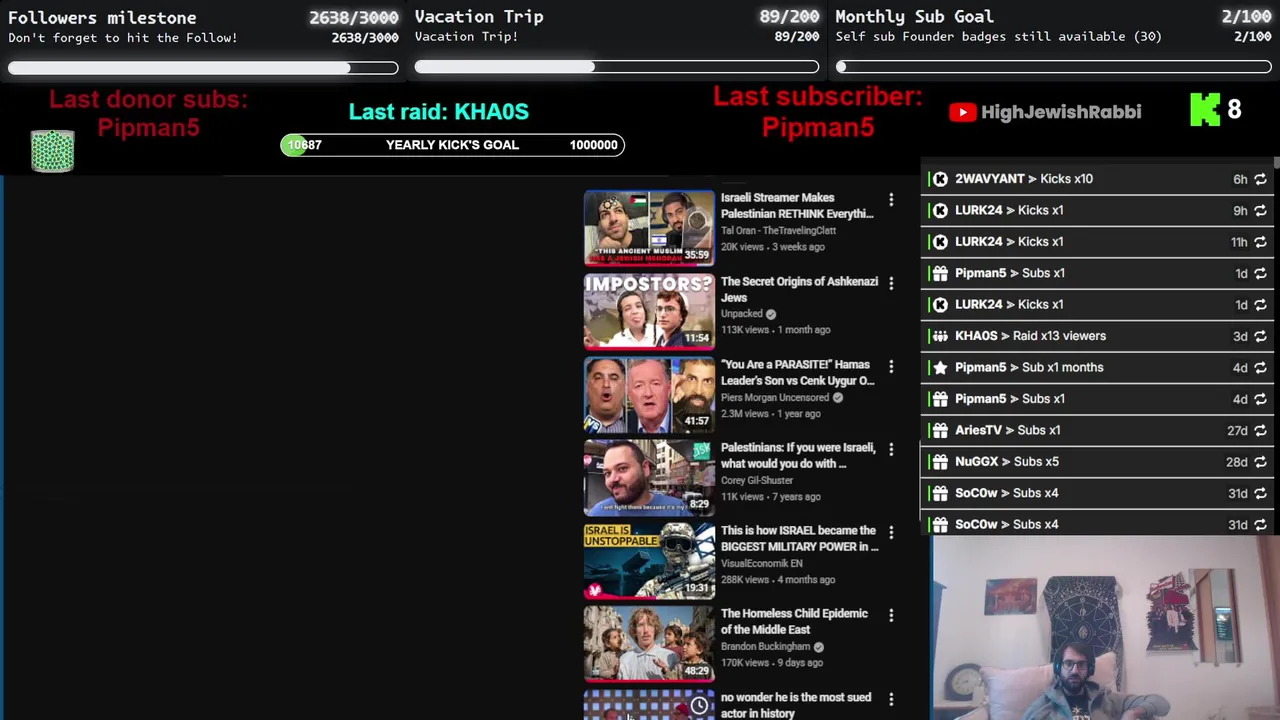This screenshot has width=1280, height=720.
Task: Replay the LURK24 Kicks alert from 11h ago
Action: pyautogui.click(x=1260, y=242)
